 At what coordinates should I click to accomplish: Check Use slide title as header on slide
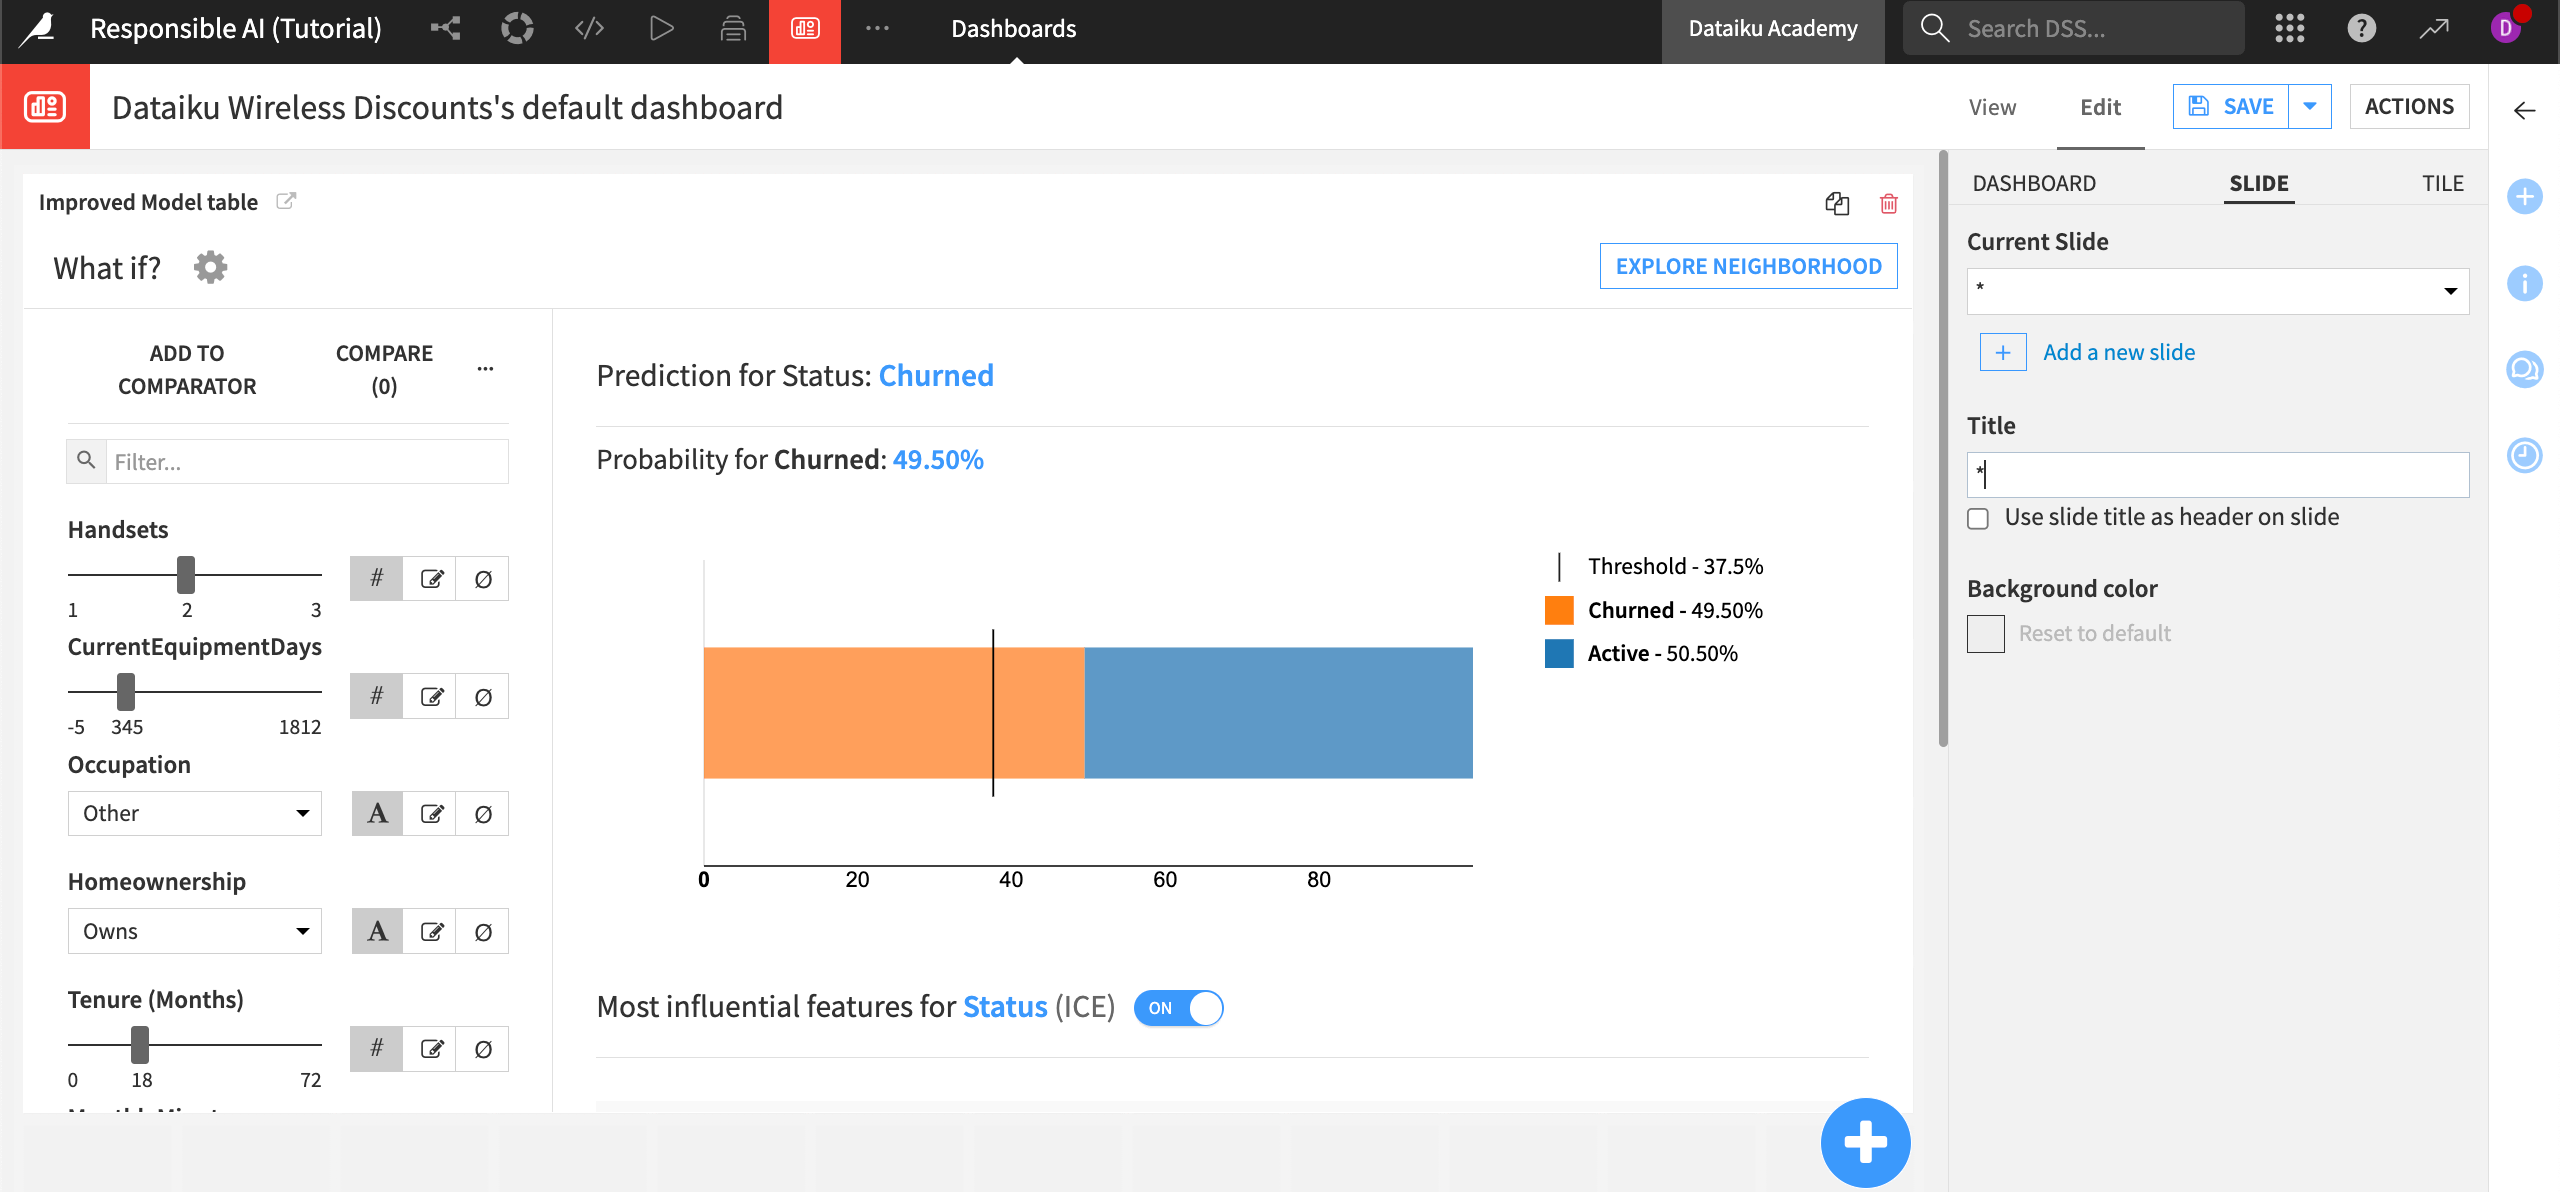(x=1978, y=518)
